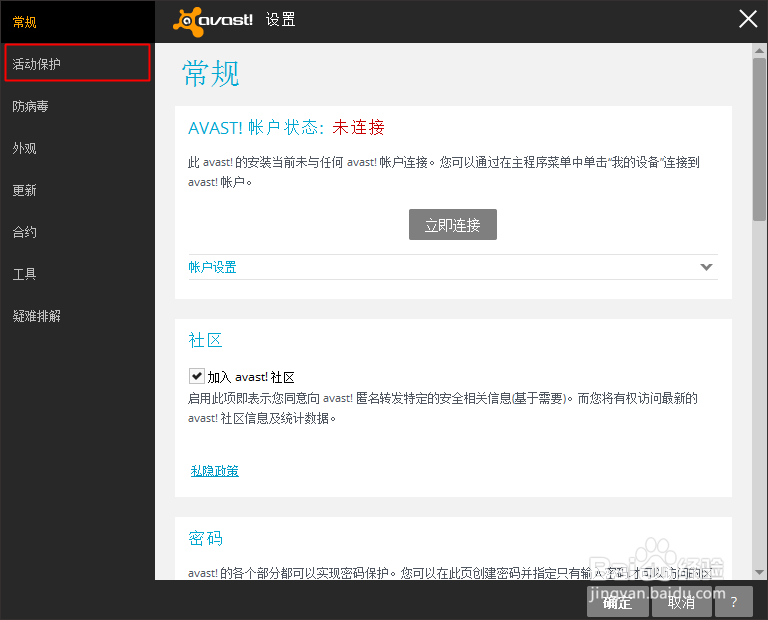Click the 帐户设置 chevron arrow

[706, 267]
